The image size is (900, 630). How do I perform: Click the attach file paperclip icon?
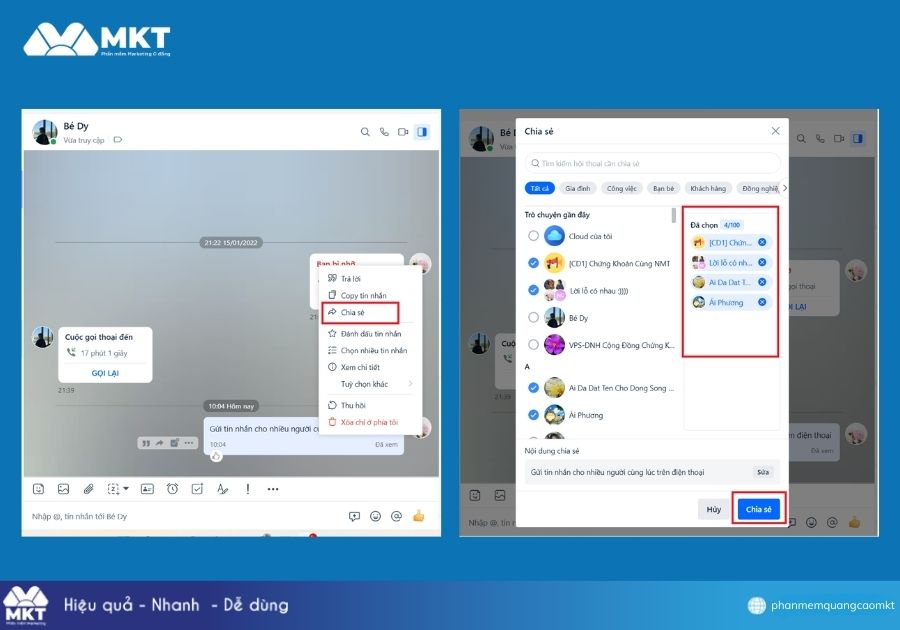[x=88, y=489]
